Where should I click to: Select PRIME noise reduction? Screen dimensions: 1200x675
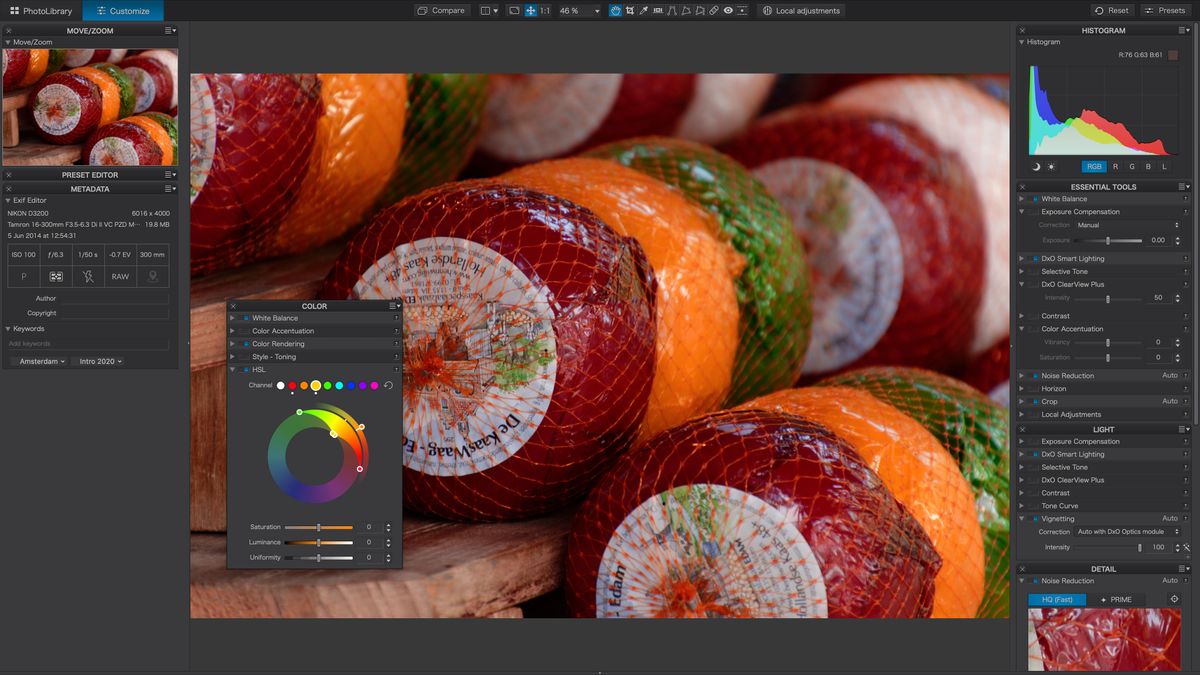pos(1116,599)
